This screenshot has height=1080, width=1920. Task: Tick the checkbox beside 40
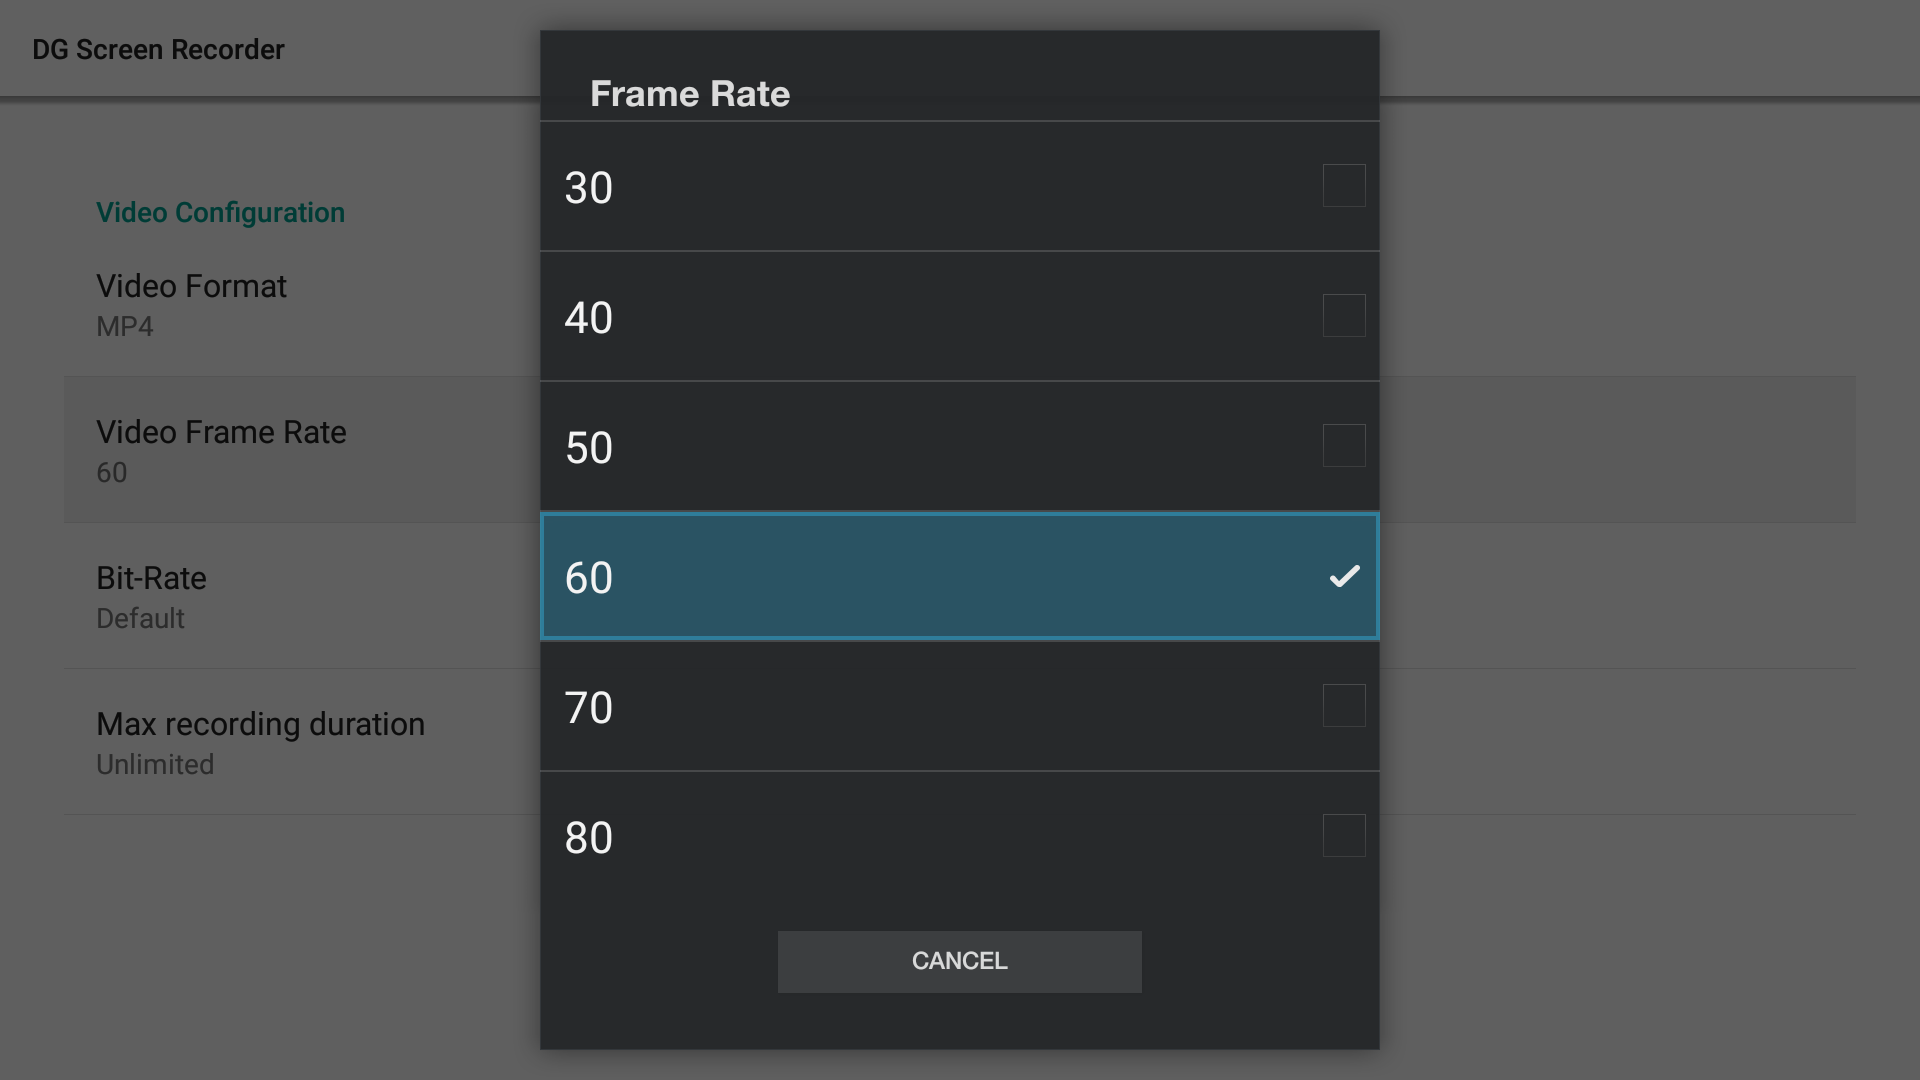(1344, 316)
